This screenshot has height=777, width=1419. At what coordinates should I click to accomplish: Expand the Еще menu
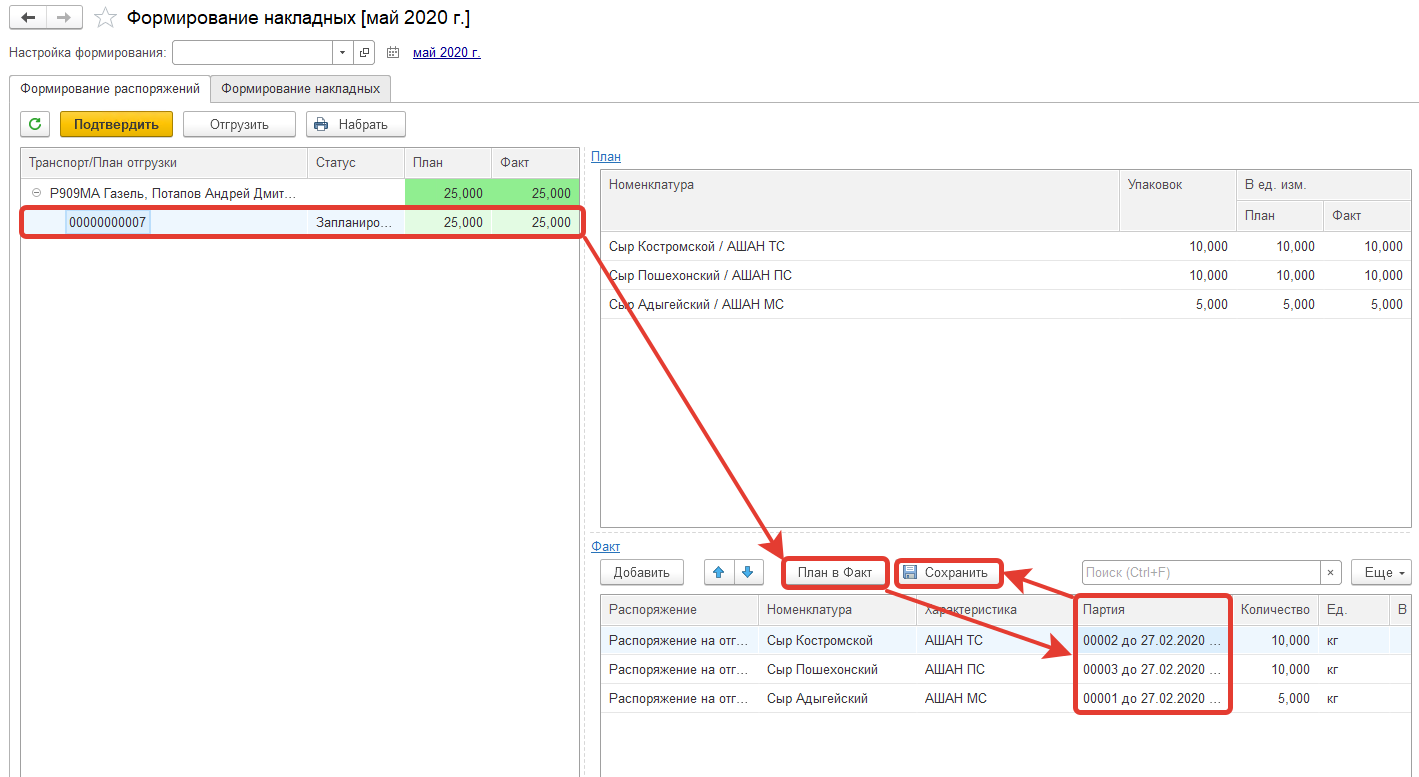(x=1381, y=572)
